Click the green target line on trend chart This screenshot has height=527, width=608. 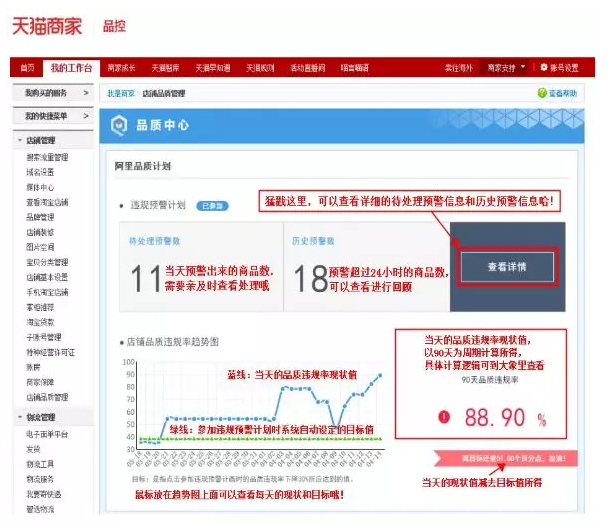click(261, 439)
